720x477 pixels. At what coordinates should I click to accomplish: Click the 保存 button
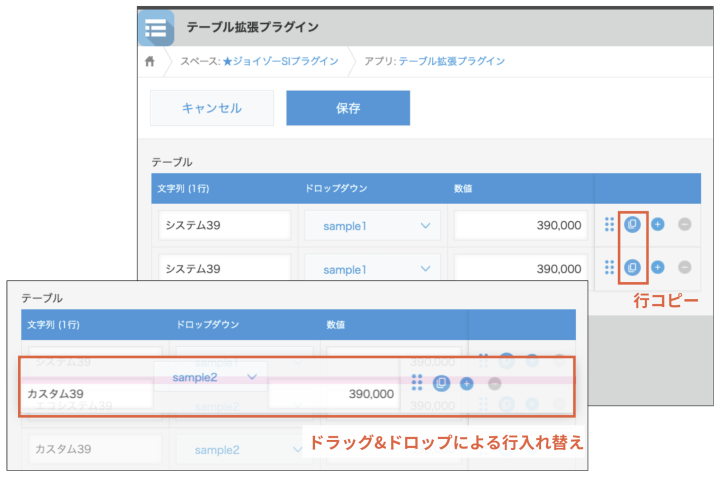pyautogui.click(x=347, y=108)
